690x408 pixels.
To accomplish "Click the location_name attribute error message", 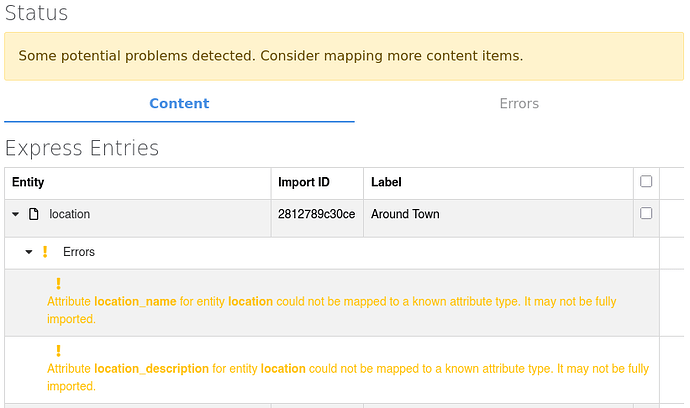I will click(x=332, y=310).
